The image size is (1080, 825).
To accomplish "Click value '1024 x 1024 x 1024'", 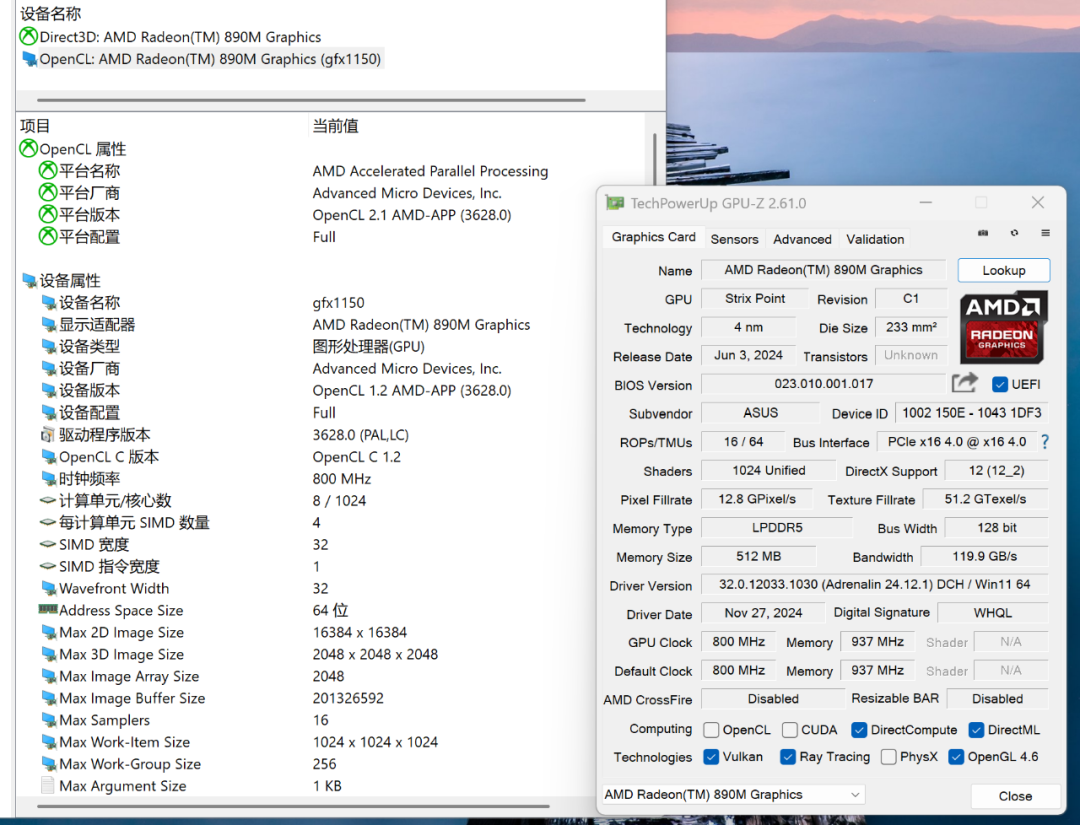I will point(375,742).
